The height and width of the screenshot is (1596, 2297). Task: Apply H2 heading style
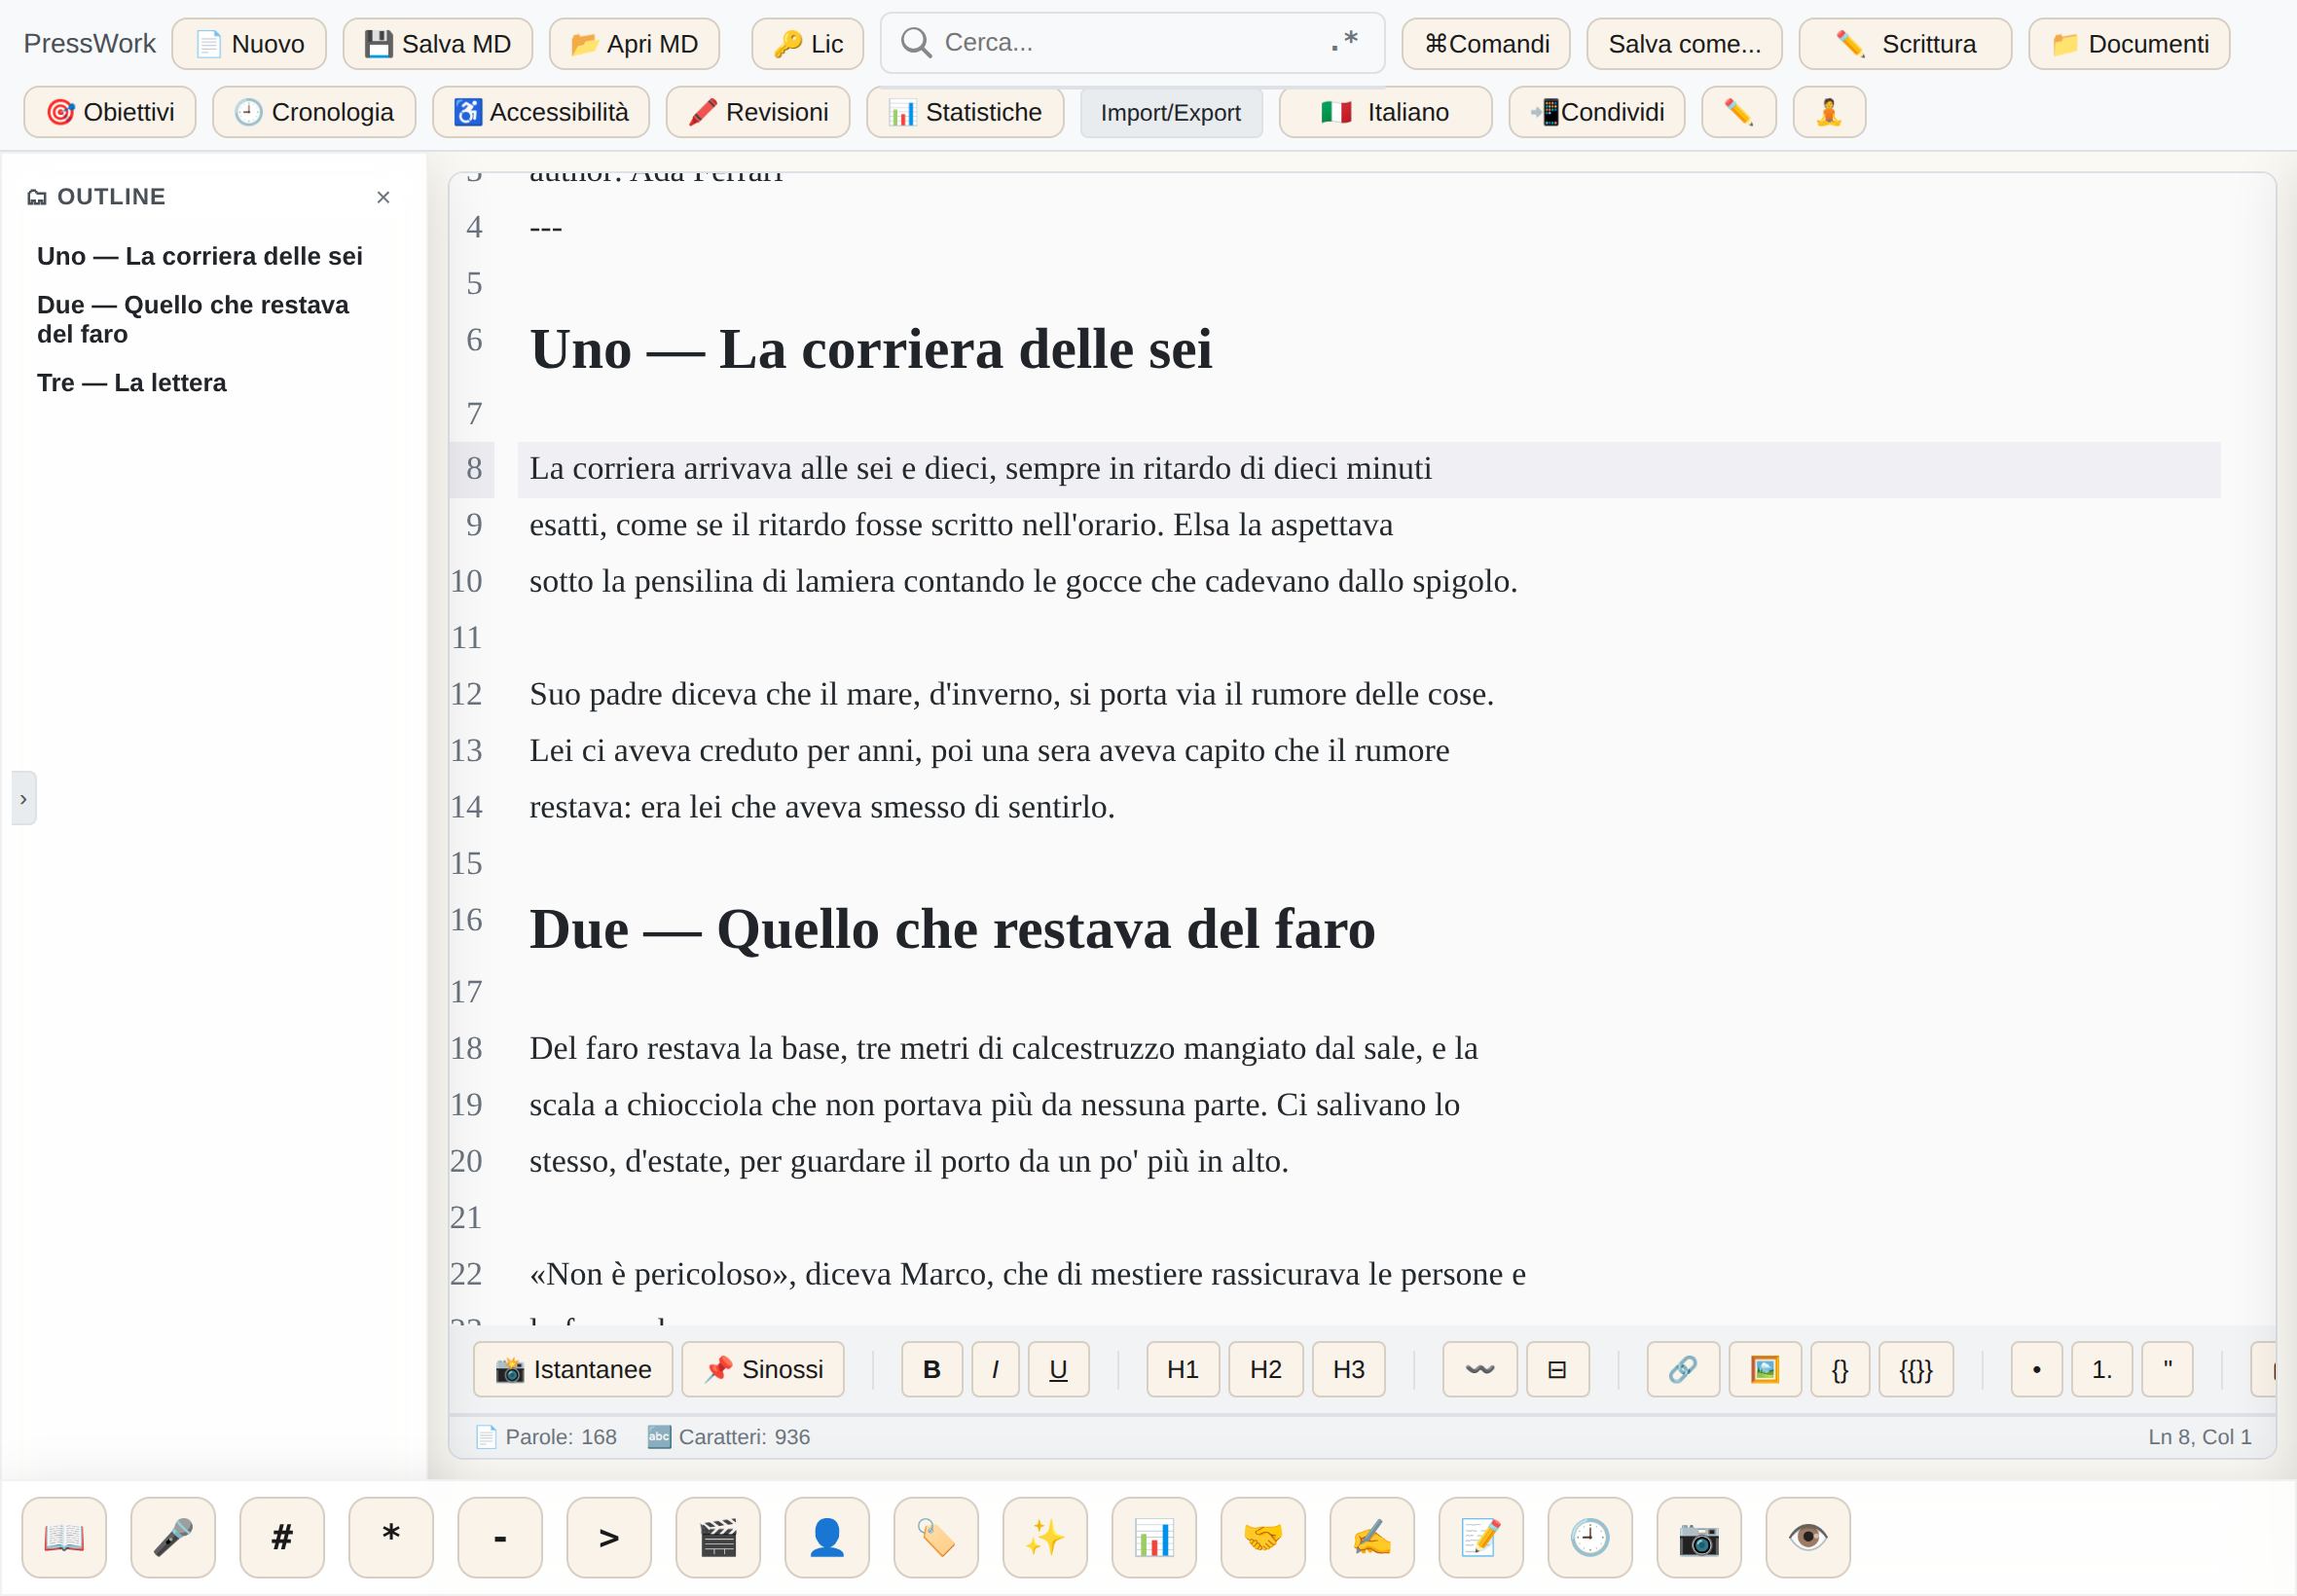(x=1266, y=1369)
